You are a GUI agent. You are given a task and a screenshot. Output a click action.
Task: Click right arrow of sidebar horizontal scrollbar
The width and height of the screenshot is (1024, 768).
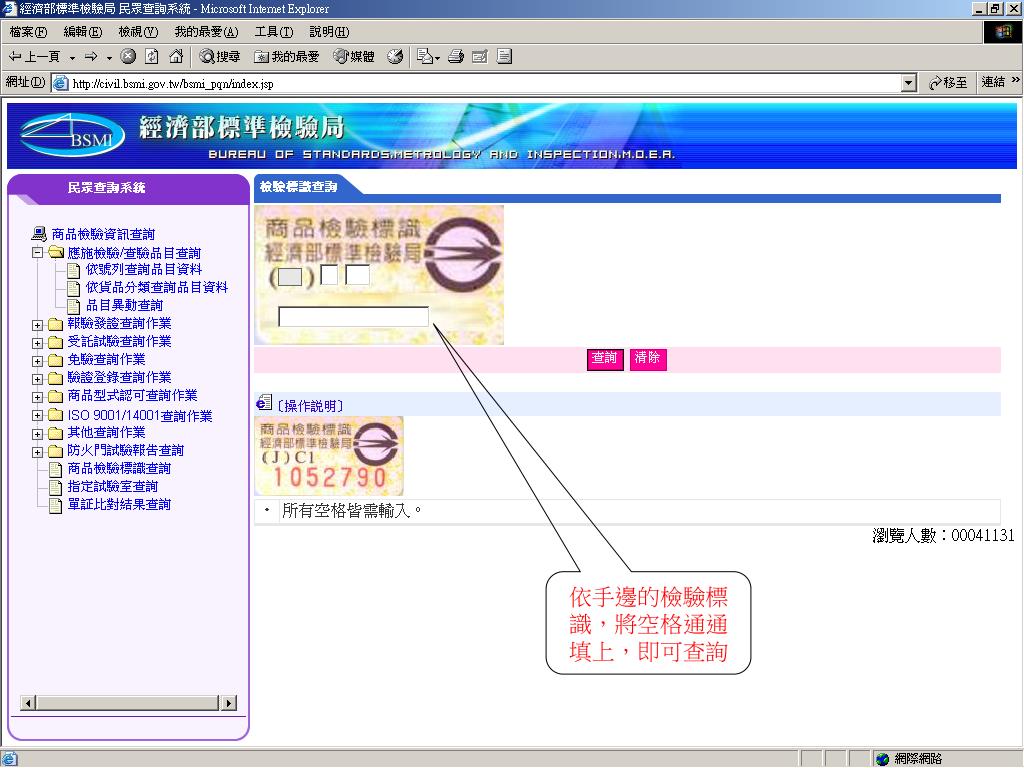tap(229, 703)
